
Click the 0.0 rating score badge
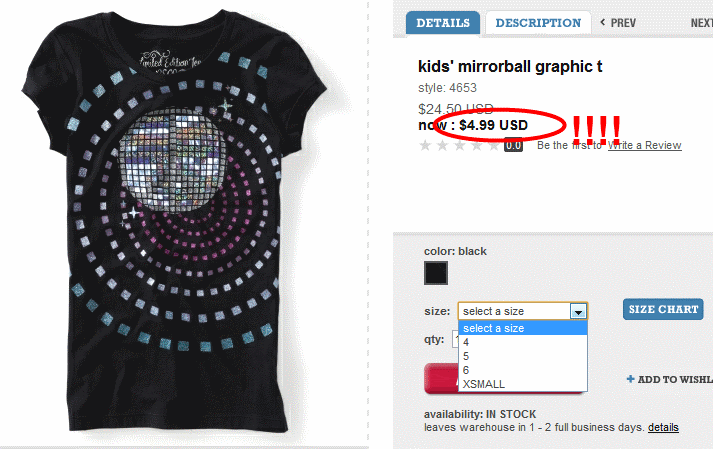tap(513, 145)
